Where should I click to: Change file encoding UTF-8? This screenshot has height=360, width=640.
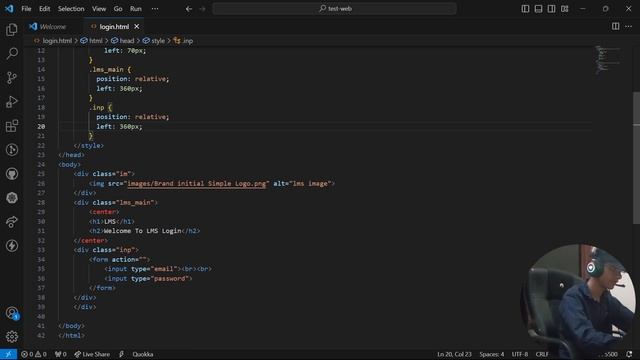(x=520, y=354)
